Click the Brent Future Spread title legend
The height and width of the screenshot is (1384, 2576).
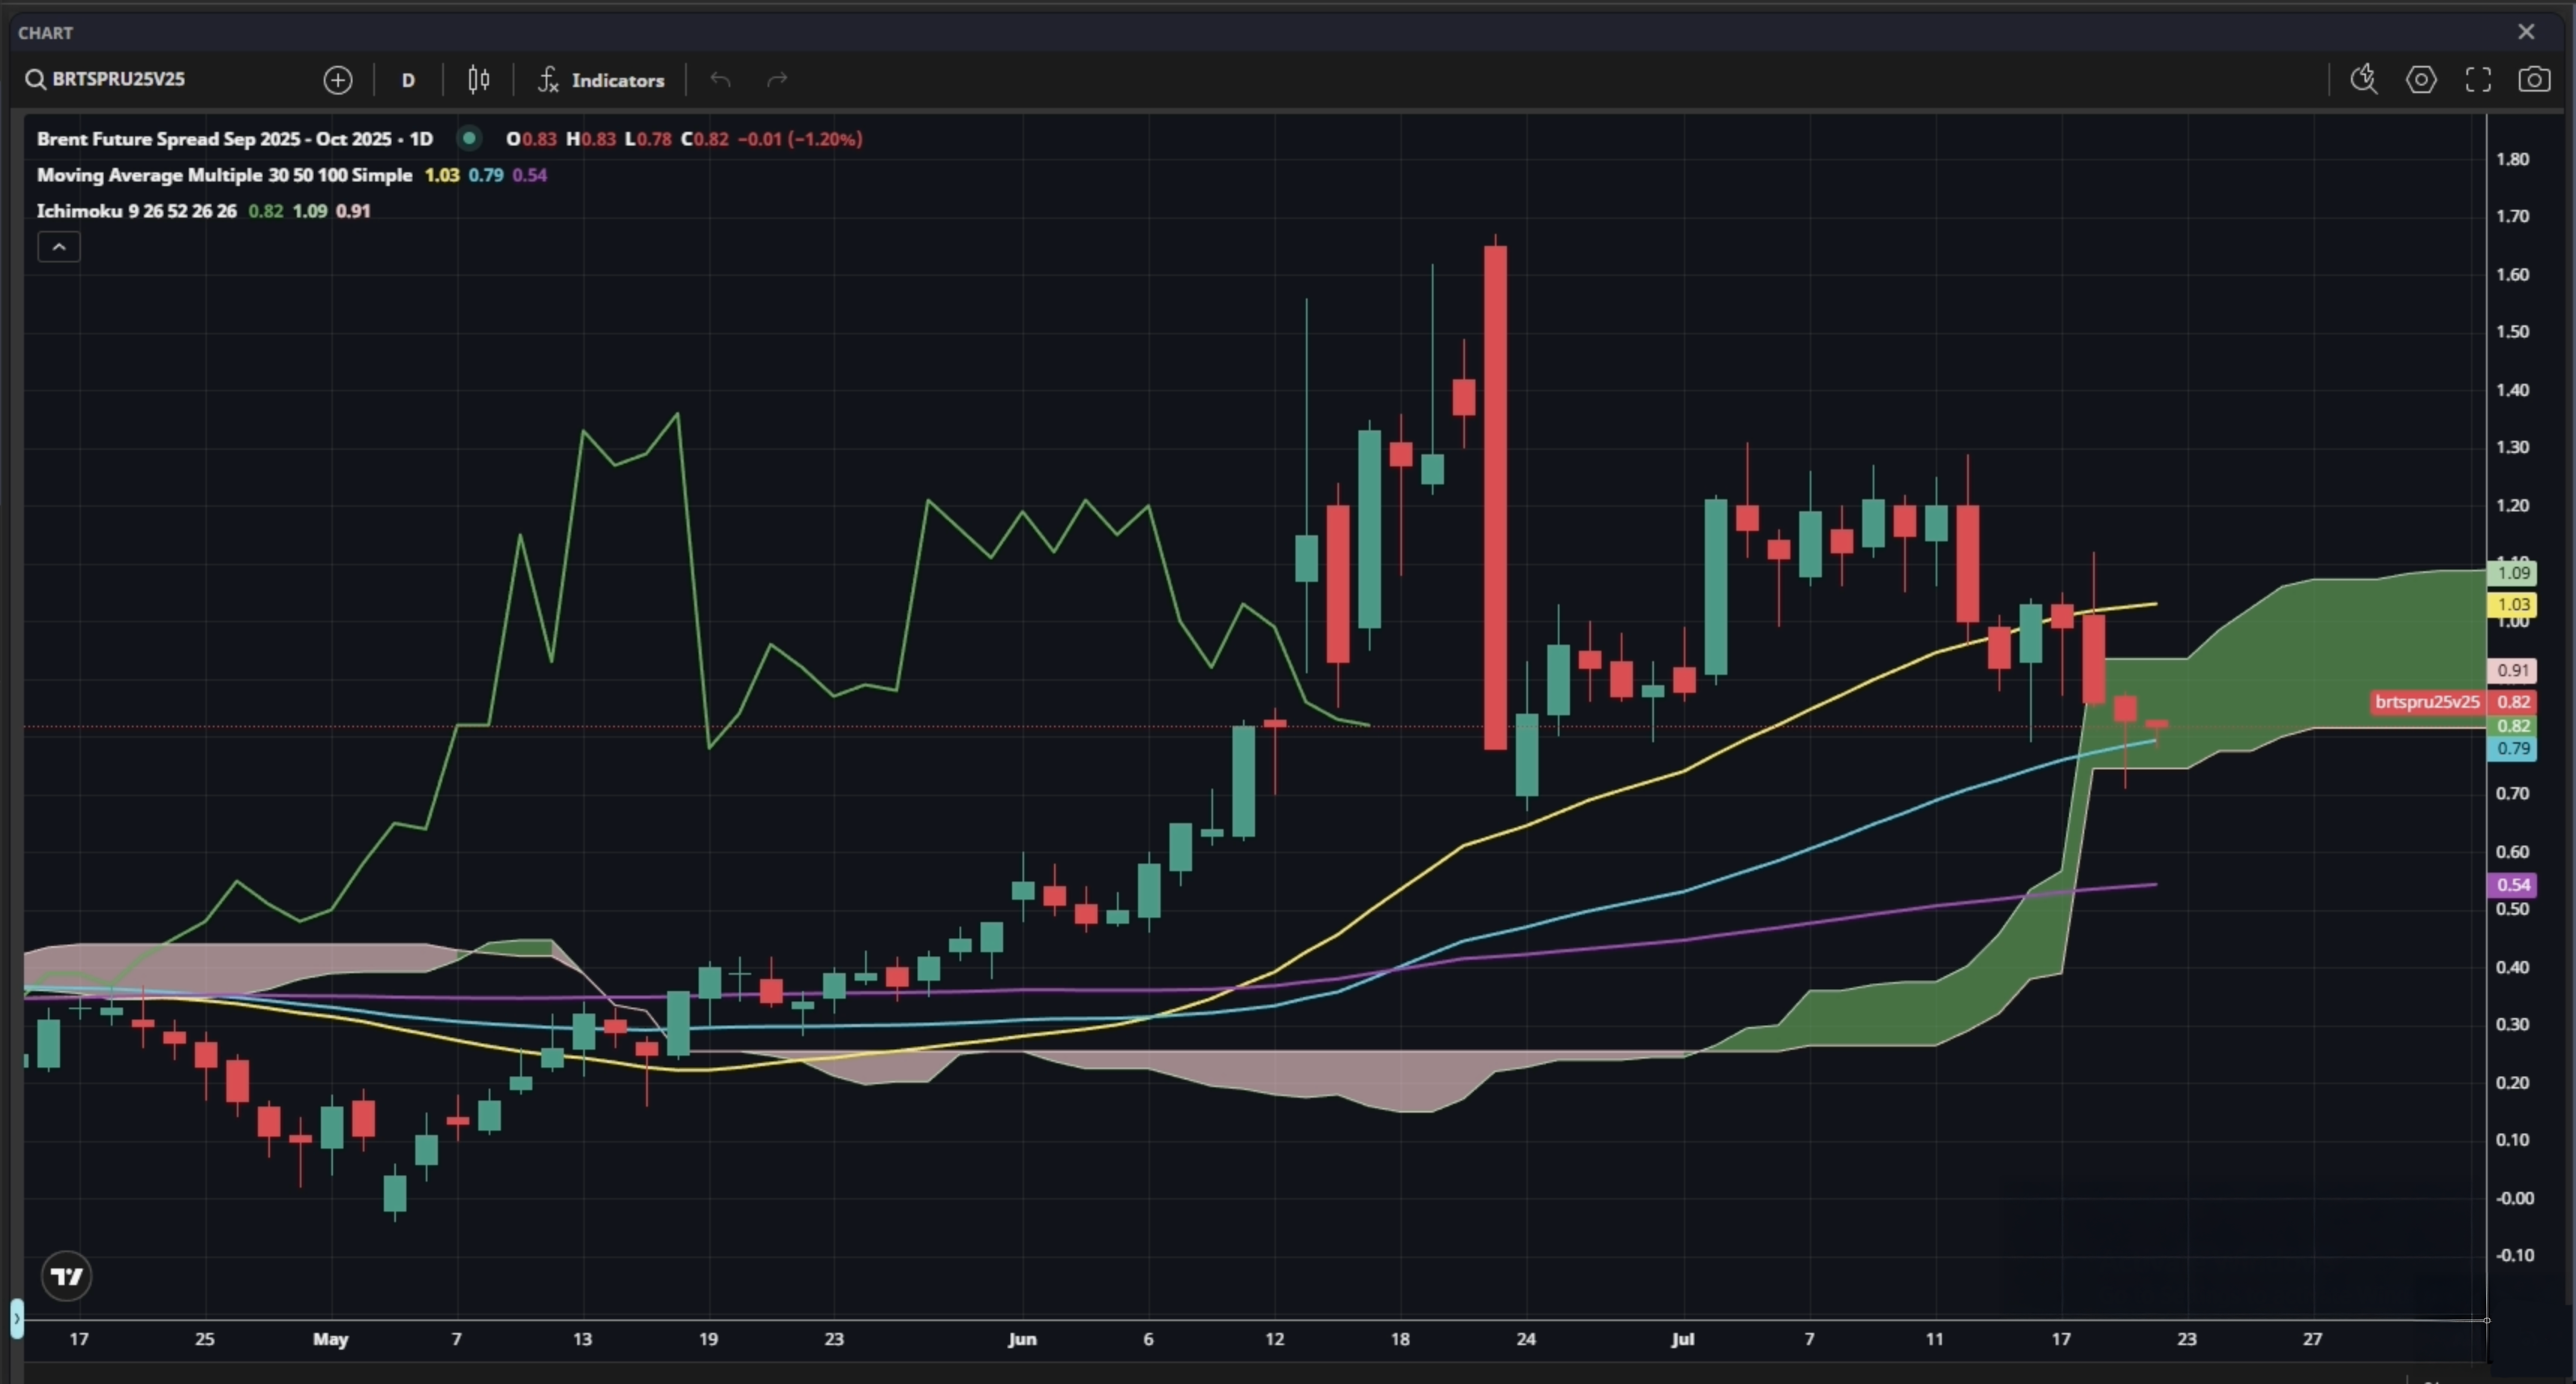coord(234,139)
